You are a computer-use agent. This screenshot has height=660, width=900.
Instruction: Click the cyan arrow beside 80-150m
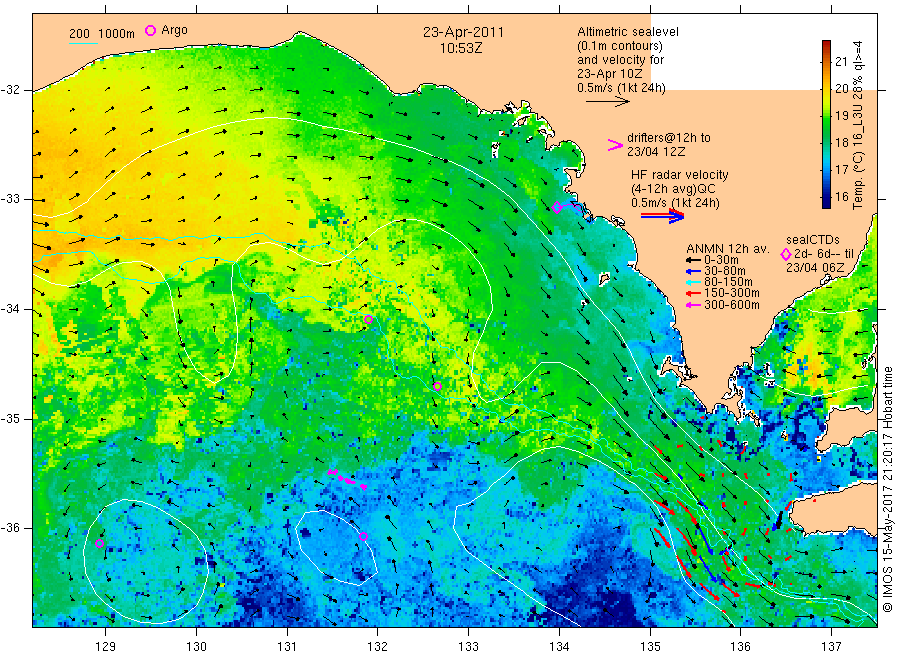click(x=693, y=282)
